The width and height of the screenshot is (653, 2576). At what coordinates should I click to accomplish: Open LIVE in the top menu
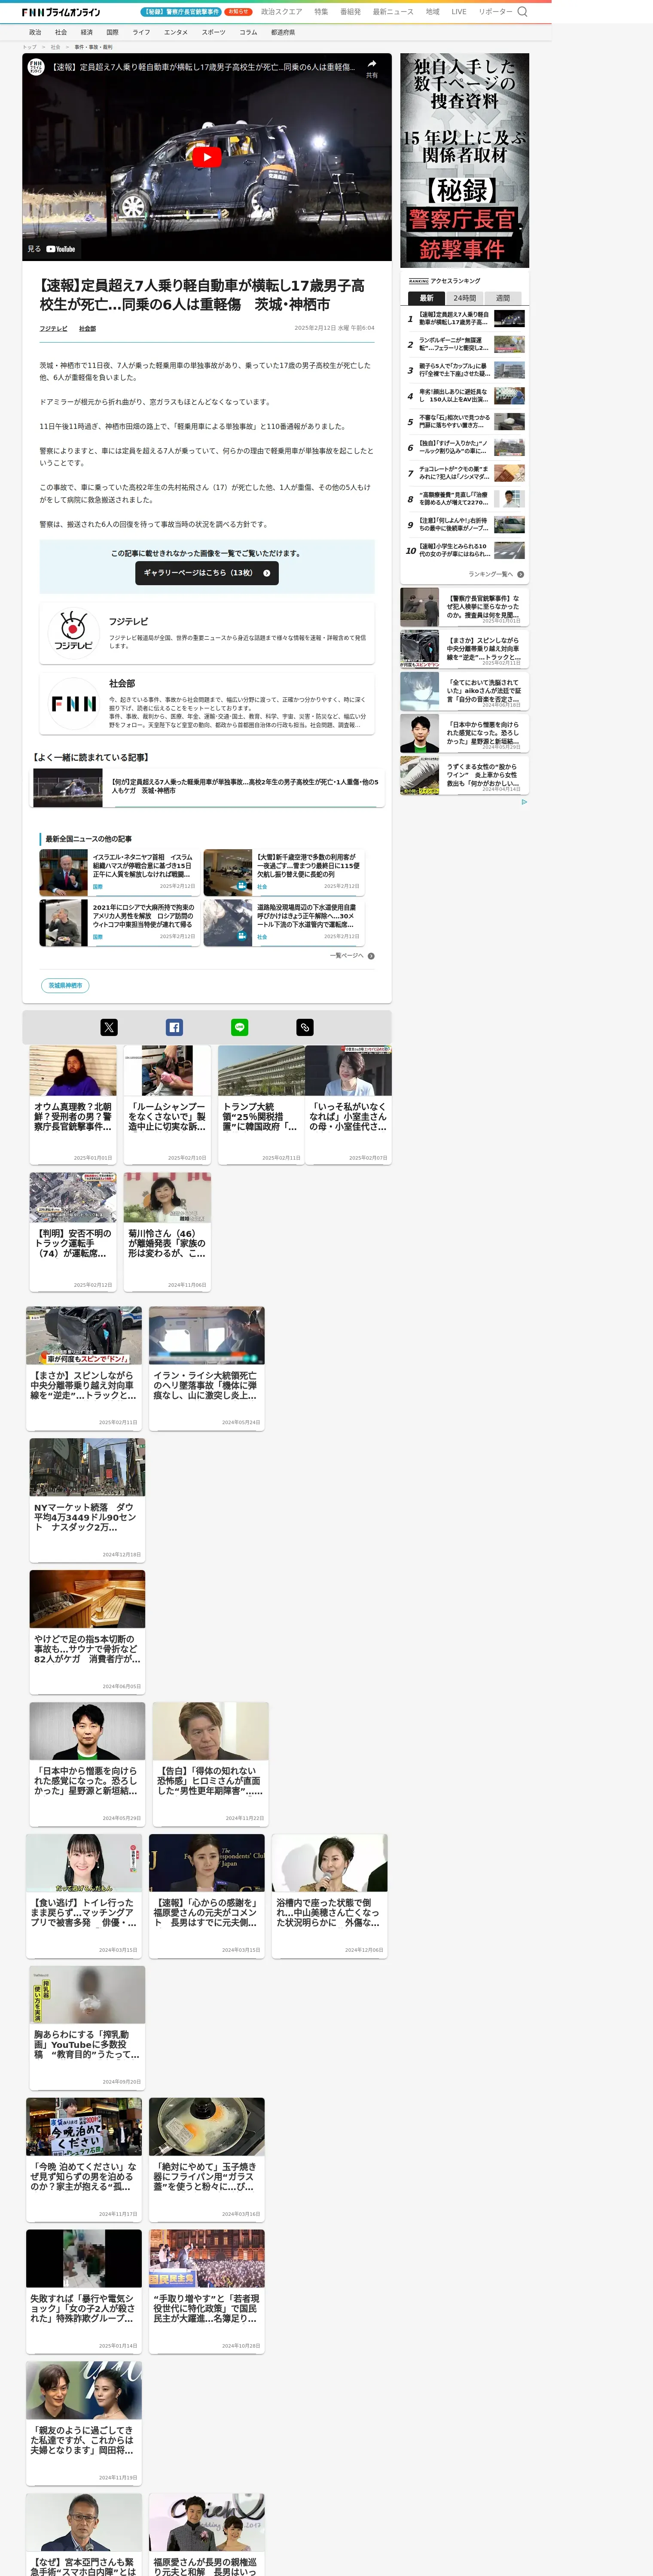pos(459,12)
